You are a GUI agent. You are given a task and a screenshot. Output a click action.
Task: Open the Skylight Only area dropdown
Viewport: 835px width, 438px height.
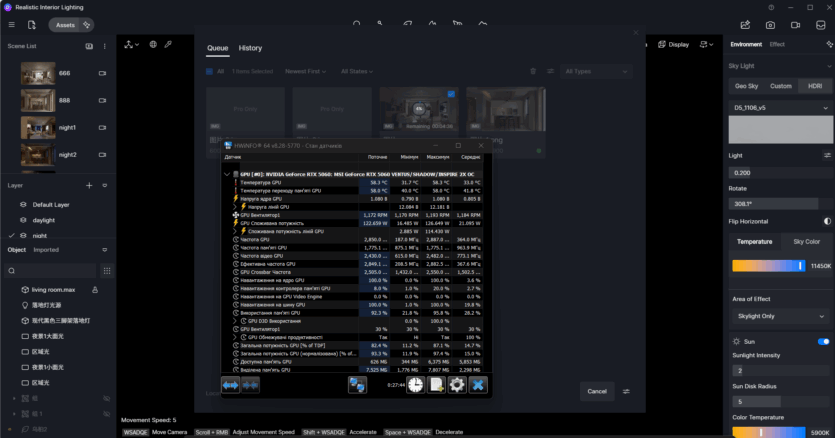[781, 314]
